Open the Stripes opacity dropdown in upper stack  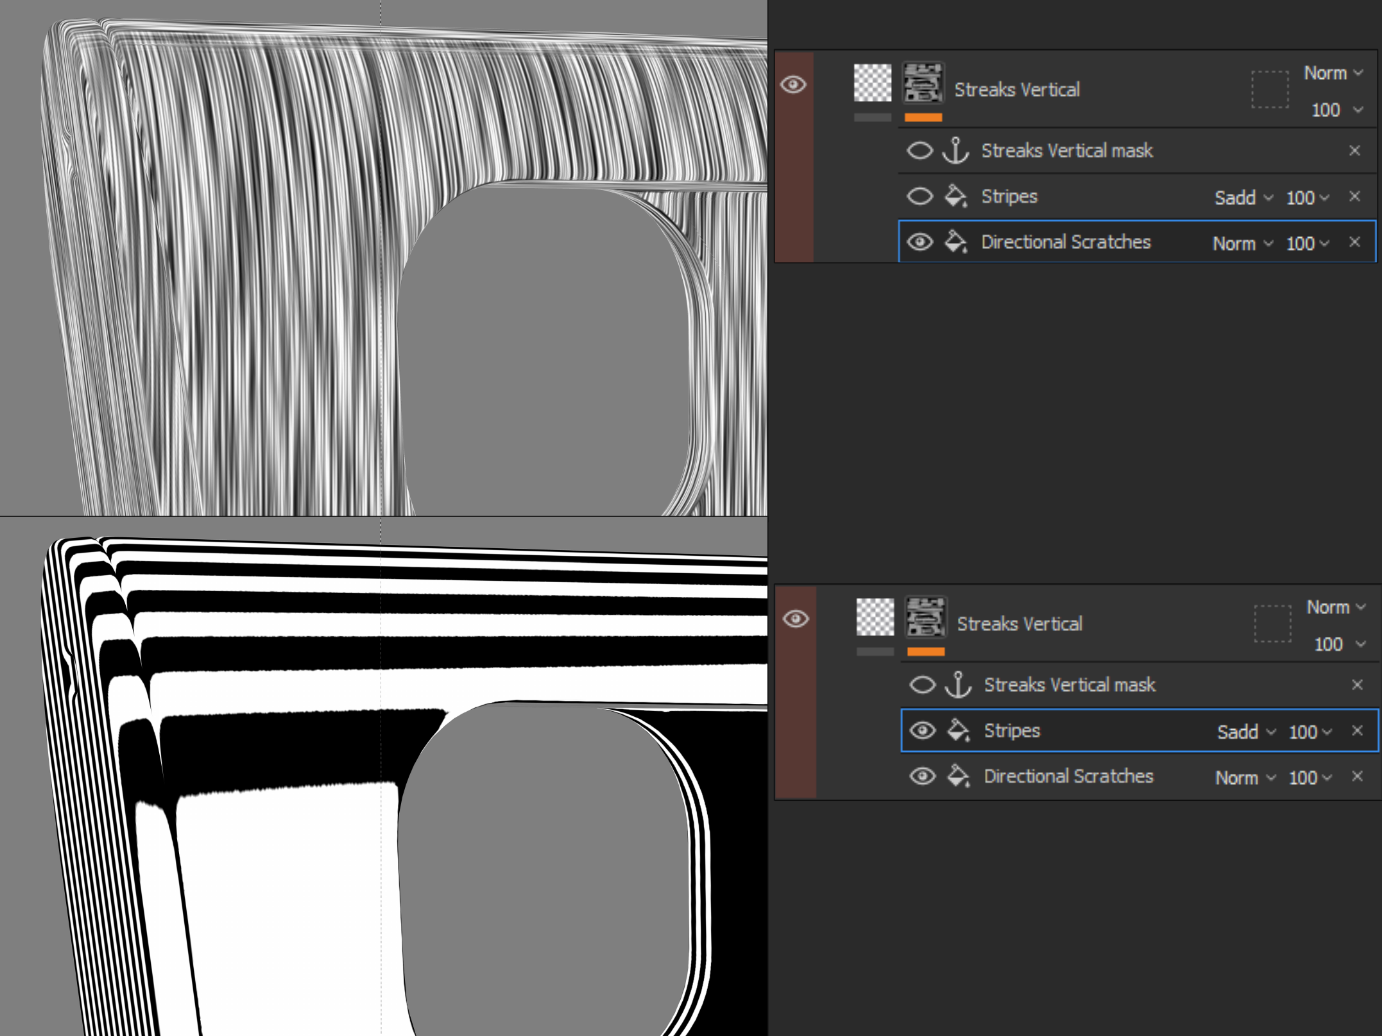point(1308,198)
